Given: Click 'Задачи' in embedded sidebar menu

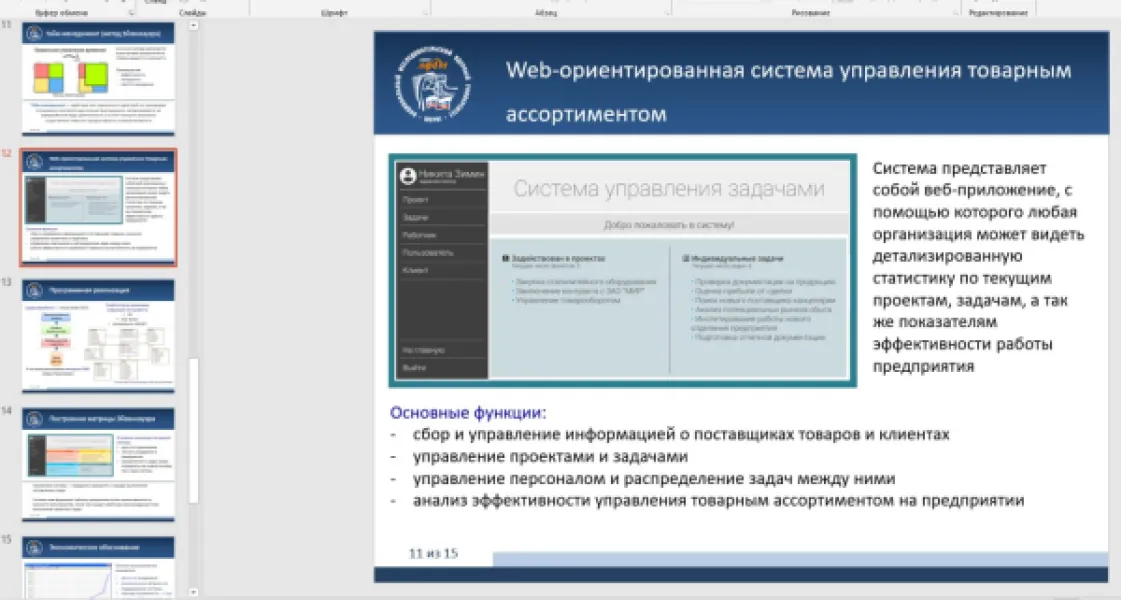Looking at the screenshot, I should pos(415,217).
